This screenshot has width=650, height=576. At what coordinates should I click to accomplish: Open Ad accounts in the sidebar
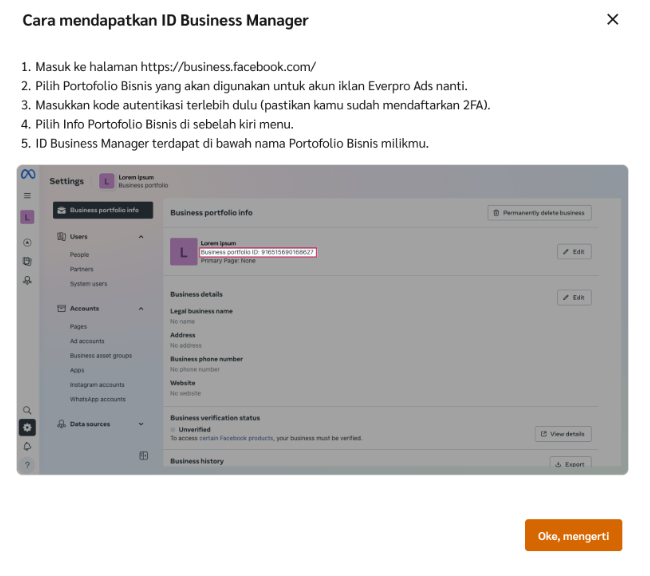[x=87, y=341]
